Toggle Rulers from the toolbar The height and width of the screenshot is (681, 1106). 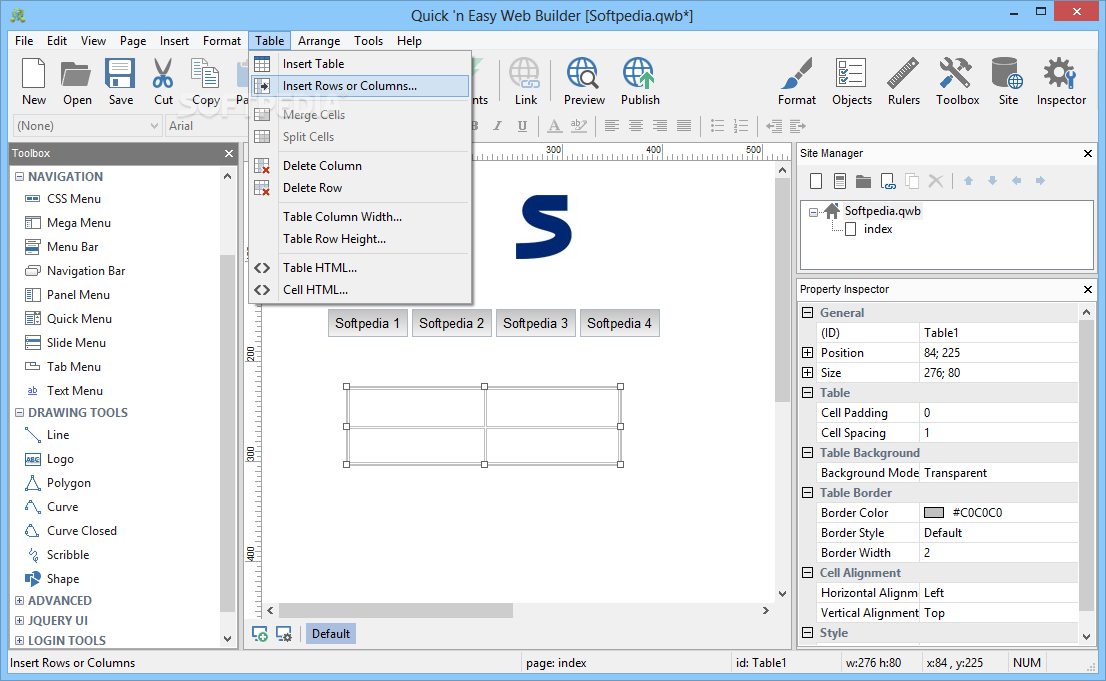coord(904,82)
